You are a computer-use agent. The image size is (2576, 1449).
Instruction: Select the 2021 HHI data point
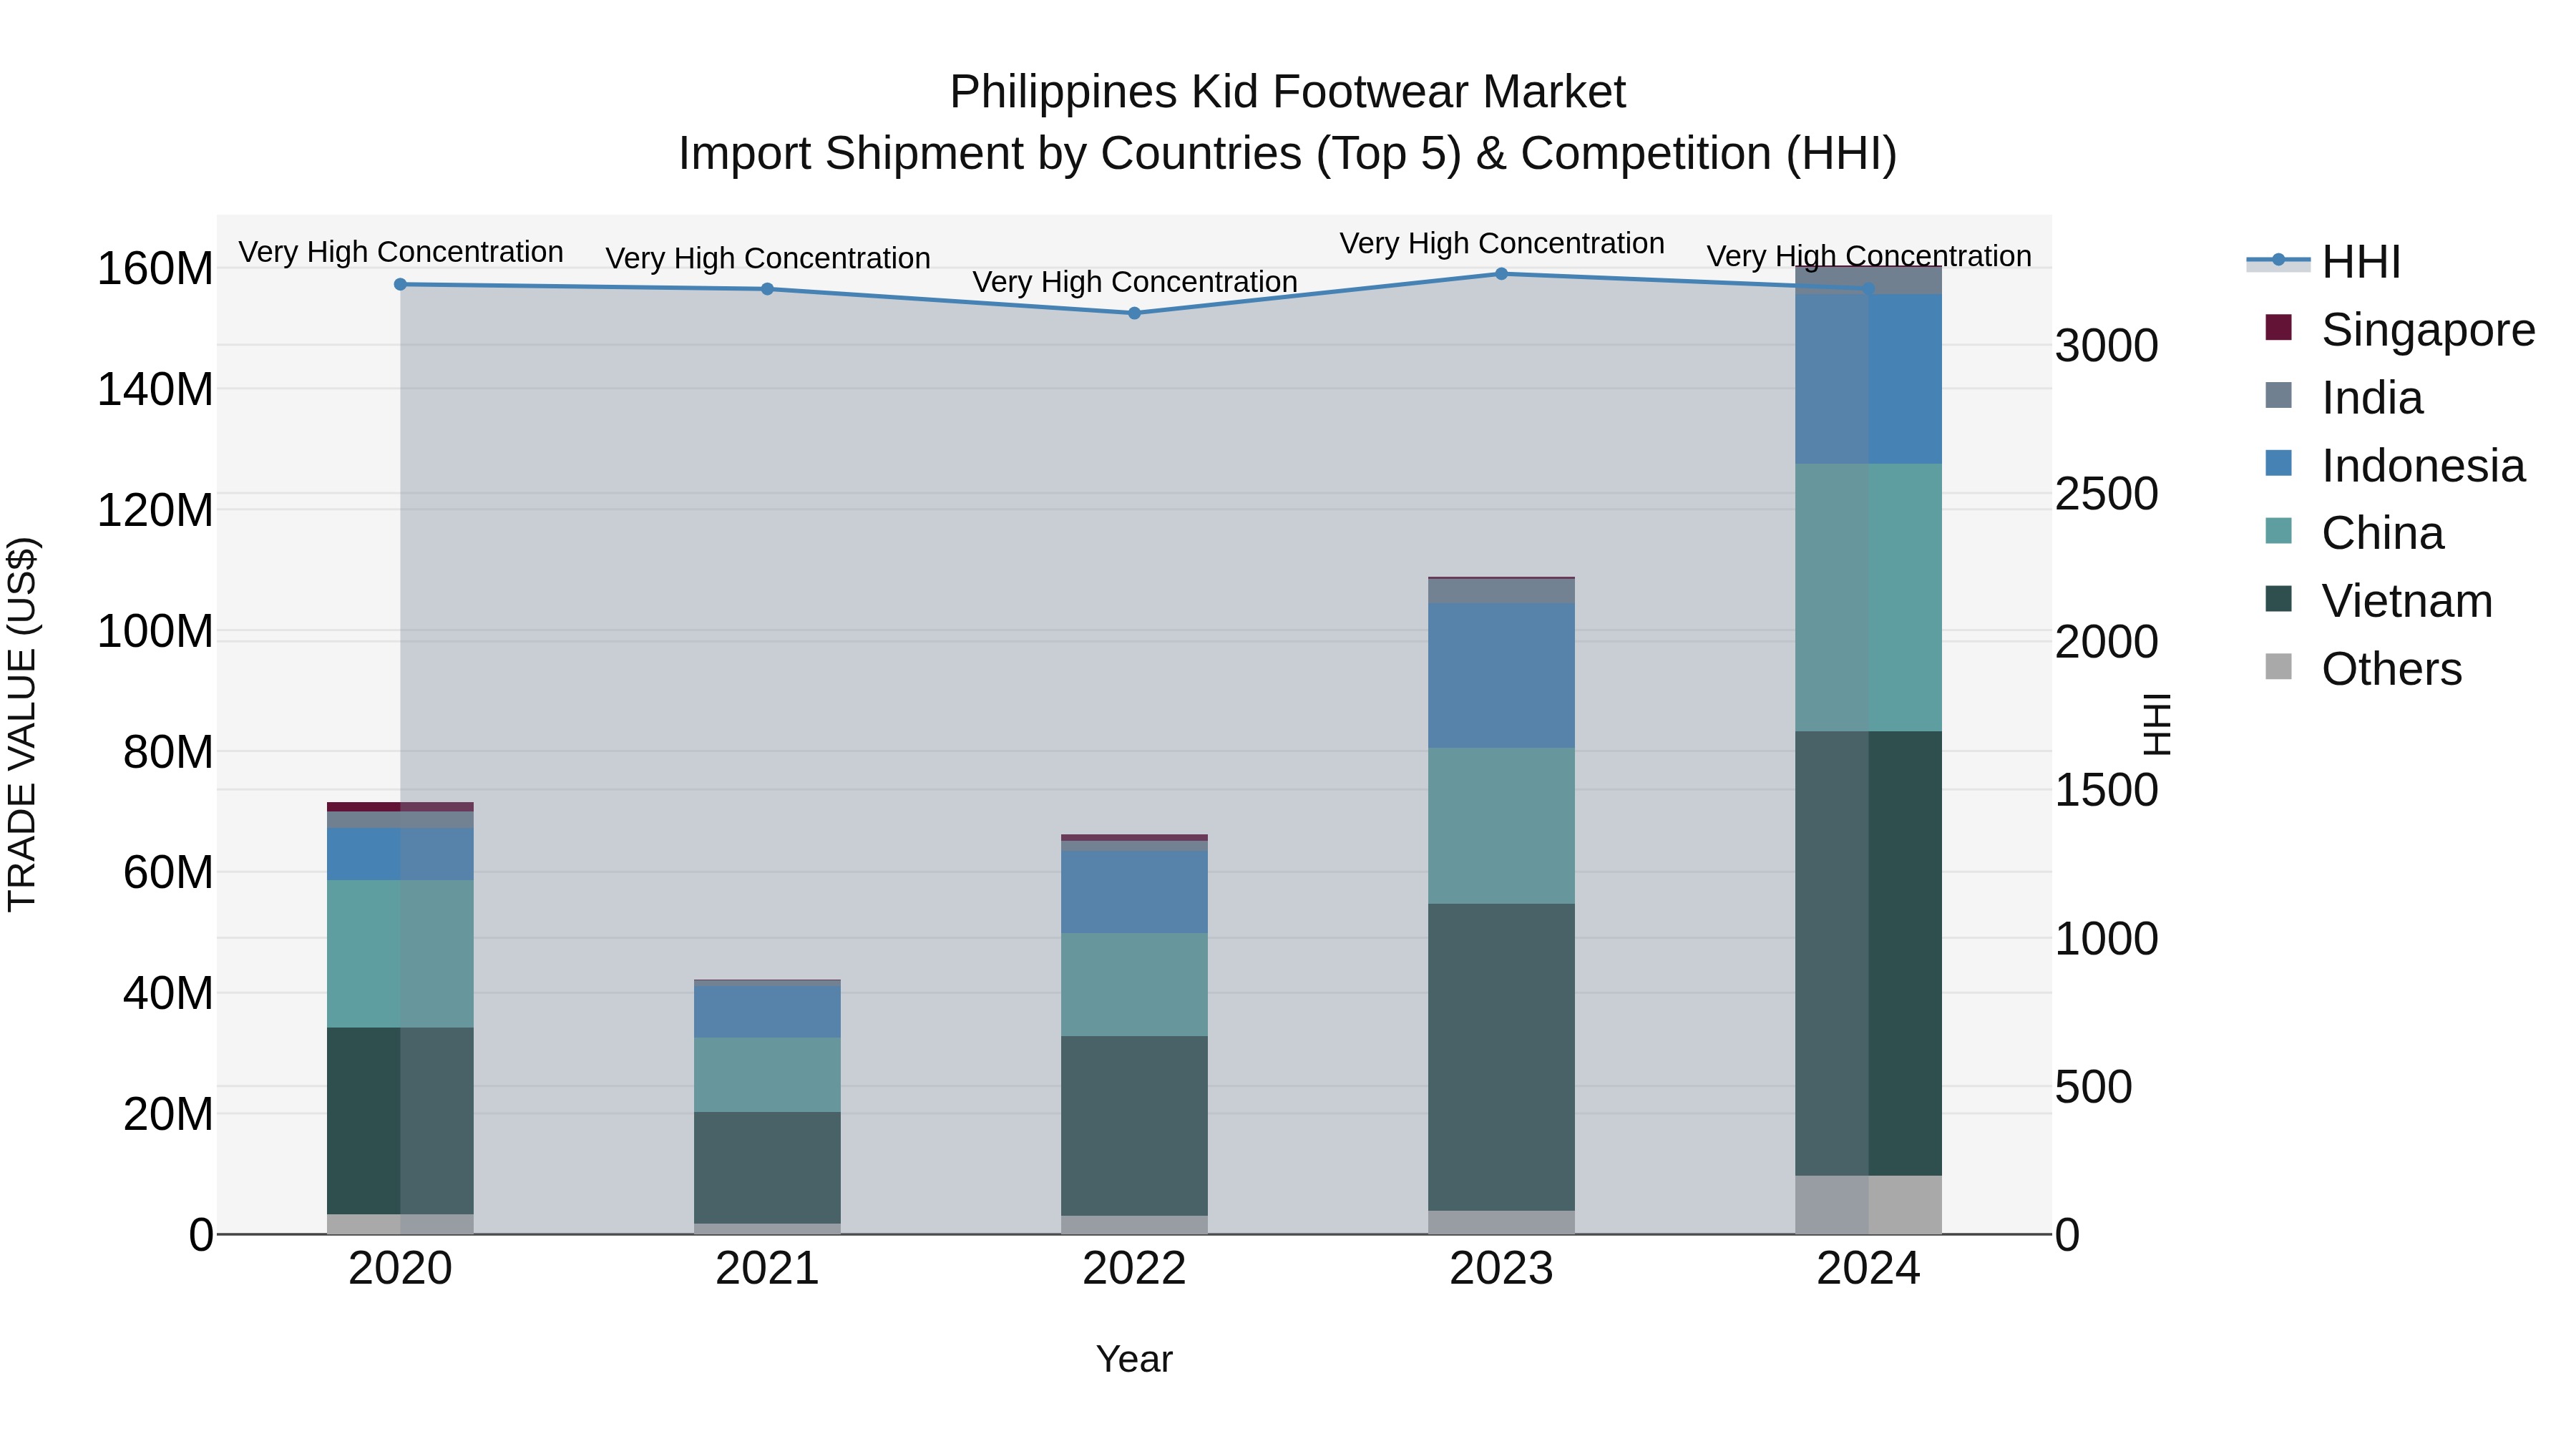pyautogui.click(x=767, y=289)
